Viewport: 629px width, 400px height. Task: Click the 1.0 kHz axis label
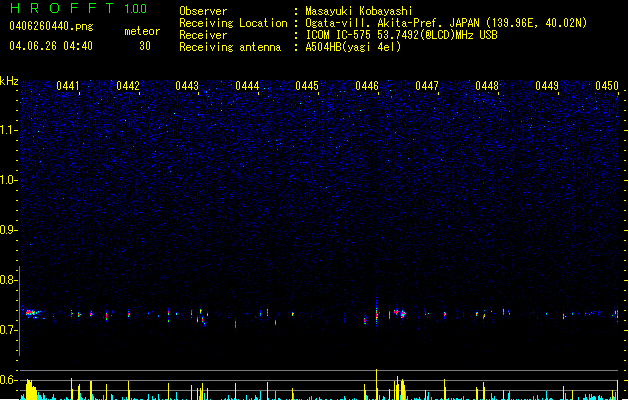click(x=9, y=180)
